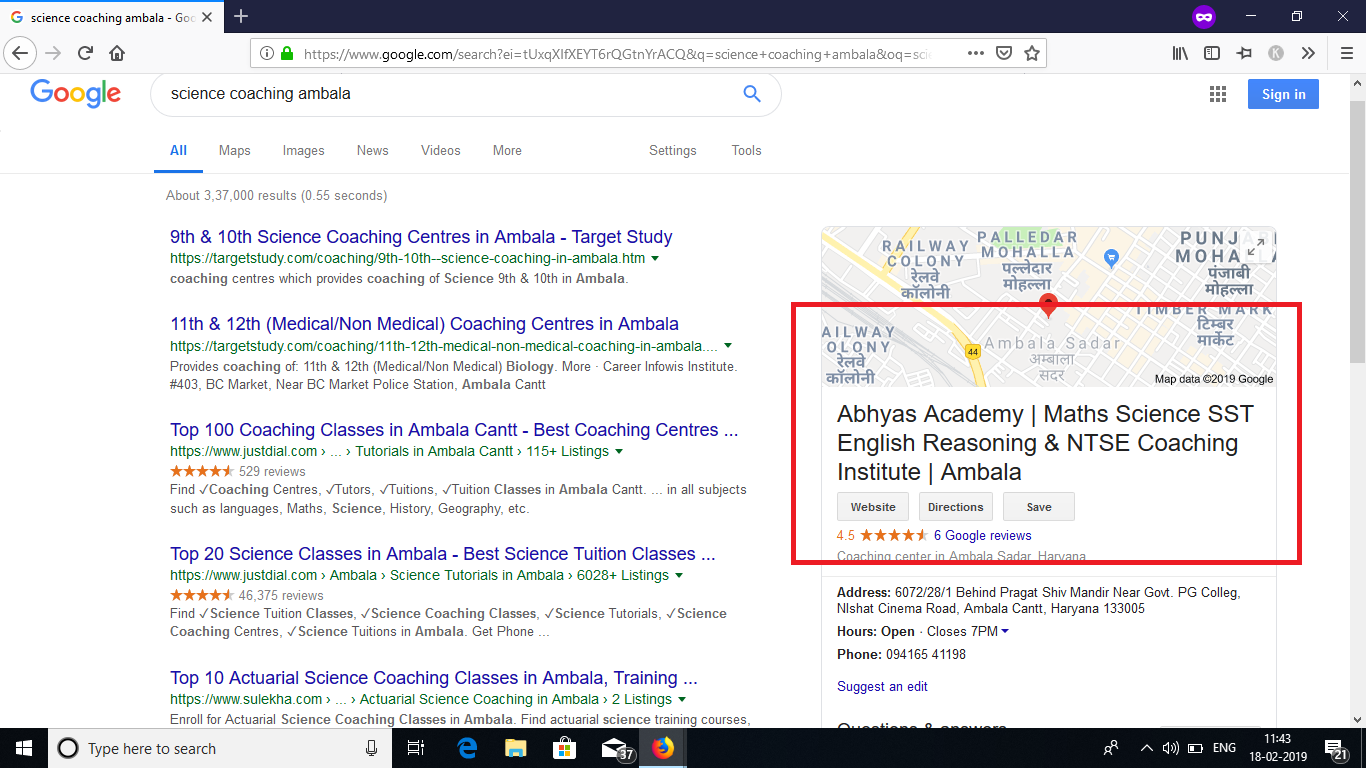Expand the Closes 7PM hours dropdown
This screenshot has width=1366, height=768.
tap(1005, 631)
